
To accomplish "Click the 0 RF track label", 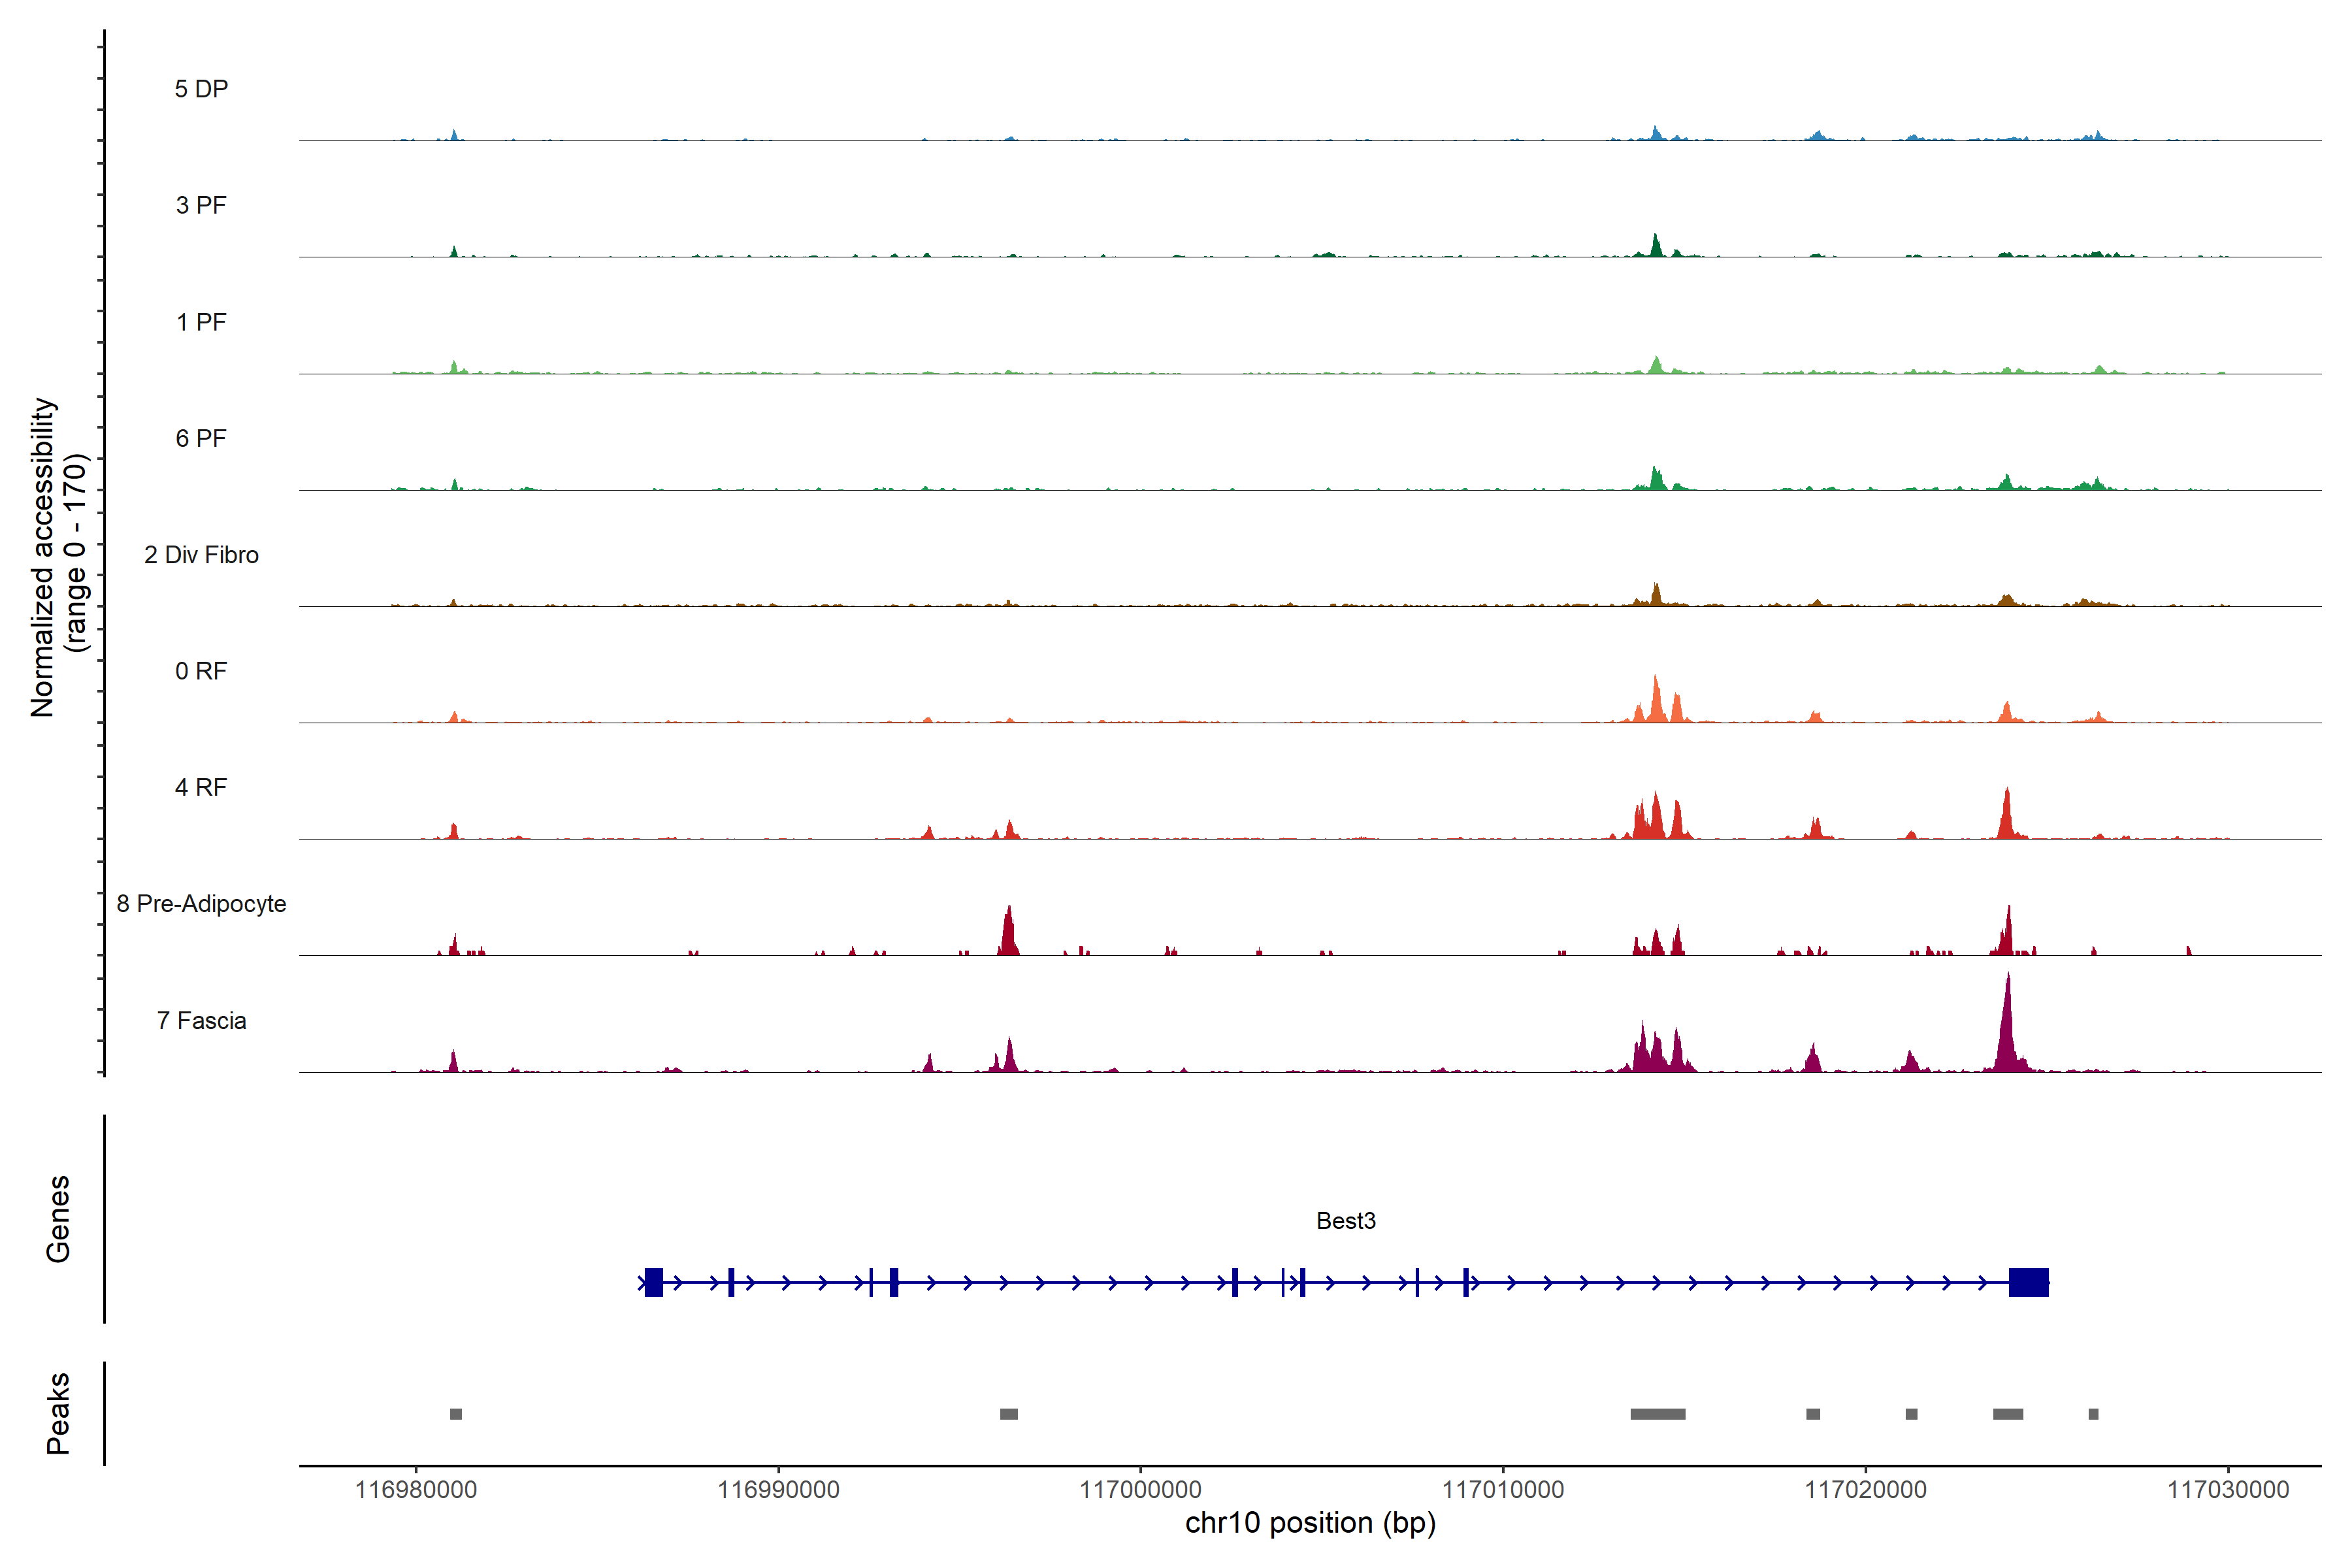I will [201, 671].
